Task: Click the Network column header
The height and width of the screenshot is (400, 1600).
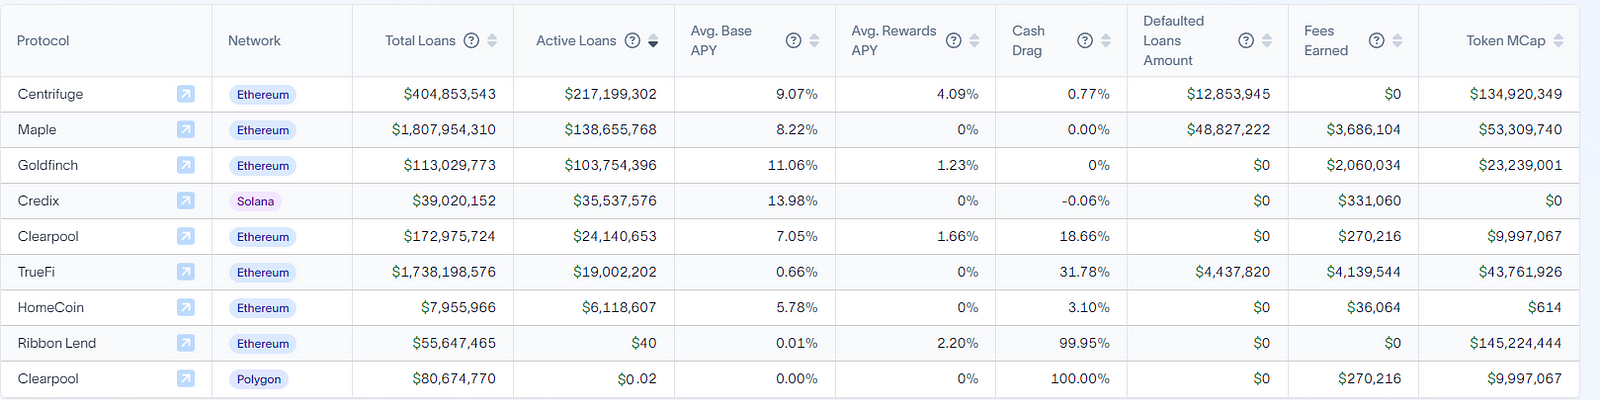Action: [254, 41]
